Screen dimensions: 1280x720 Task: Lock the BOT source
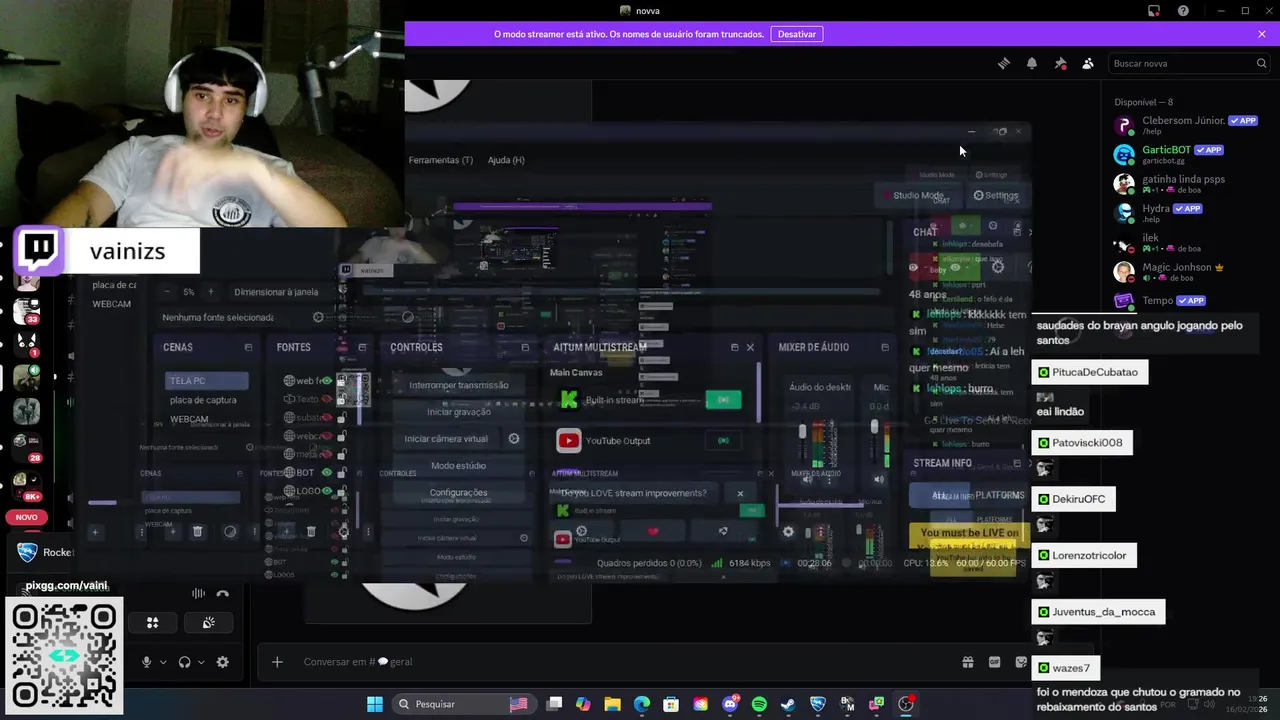click(x=341, y=472)
